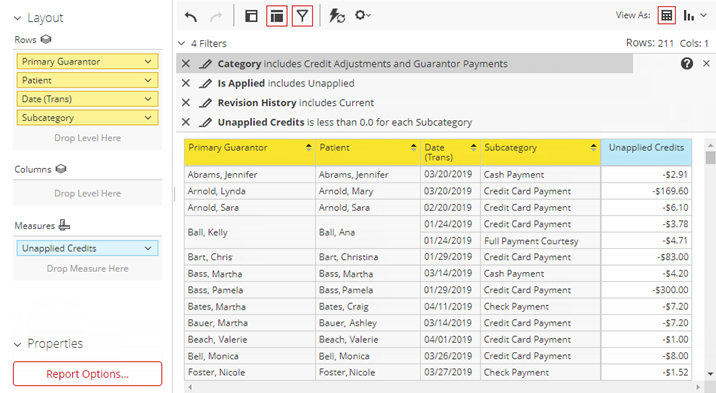Open Subcategory row level dropdown

point(148,117)
